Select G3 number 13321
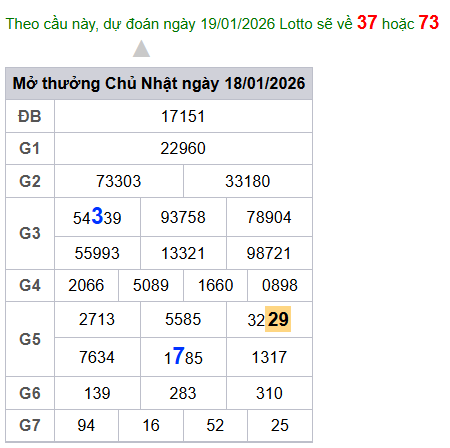450x448 pixels. coord(183,253)
